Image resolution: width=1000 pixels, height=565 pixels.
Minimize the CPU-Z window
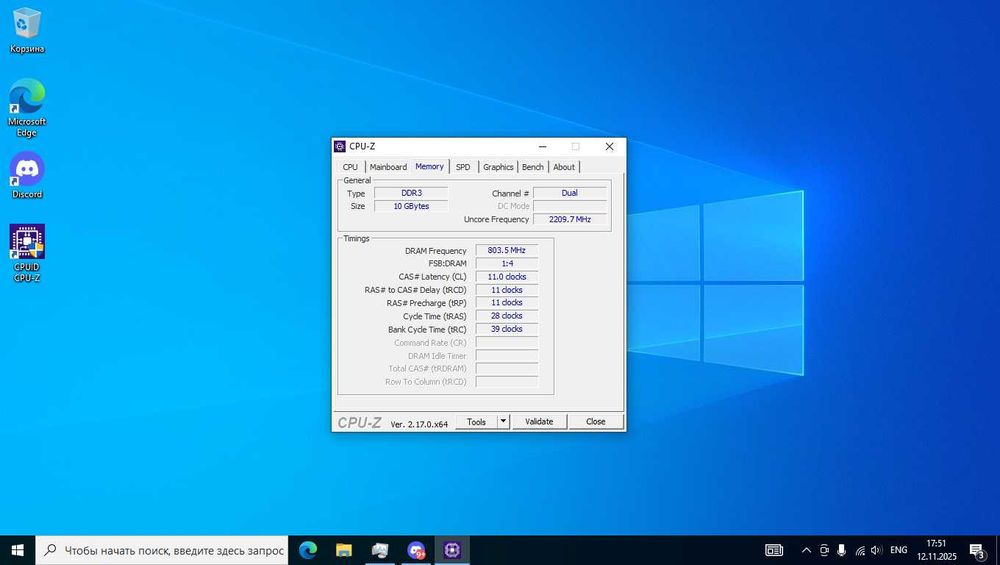[543, 147]
